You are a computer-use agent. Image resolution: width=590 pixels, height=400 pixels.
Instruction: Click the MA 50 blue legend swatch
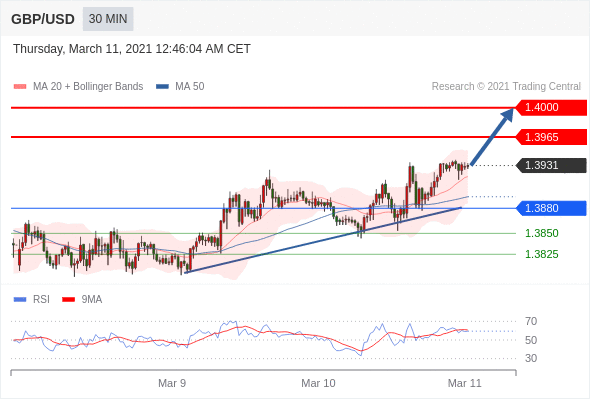[162, 87]
